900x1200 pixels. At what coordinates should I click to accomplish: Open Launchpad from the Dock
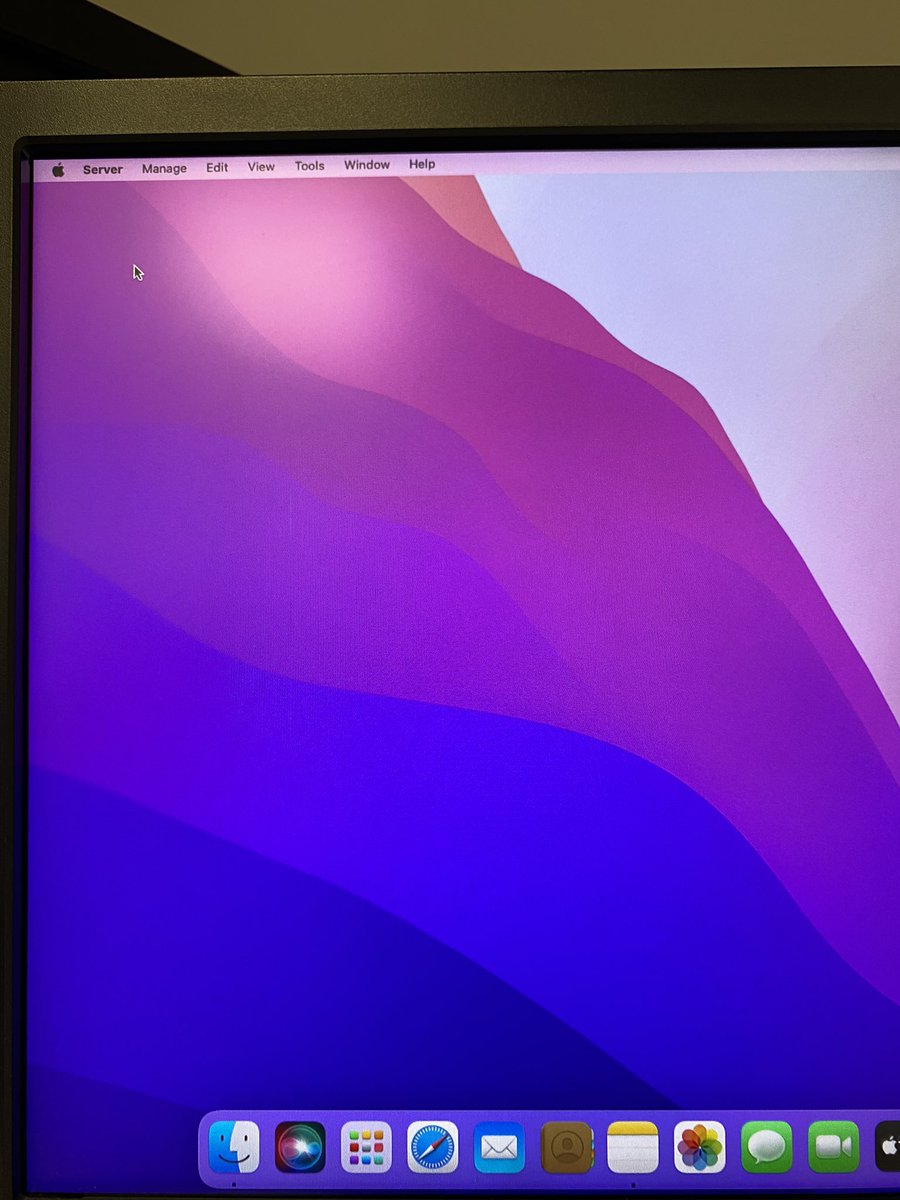(366, 1147)
